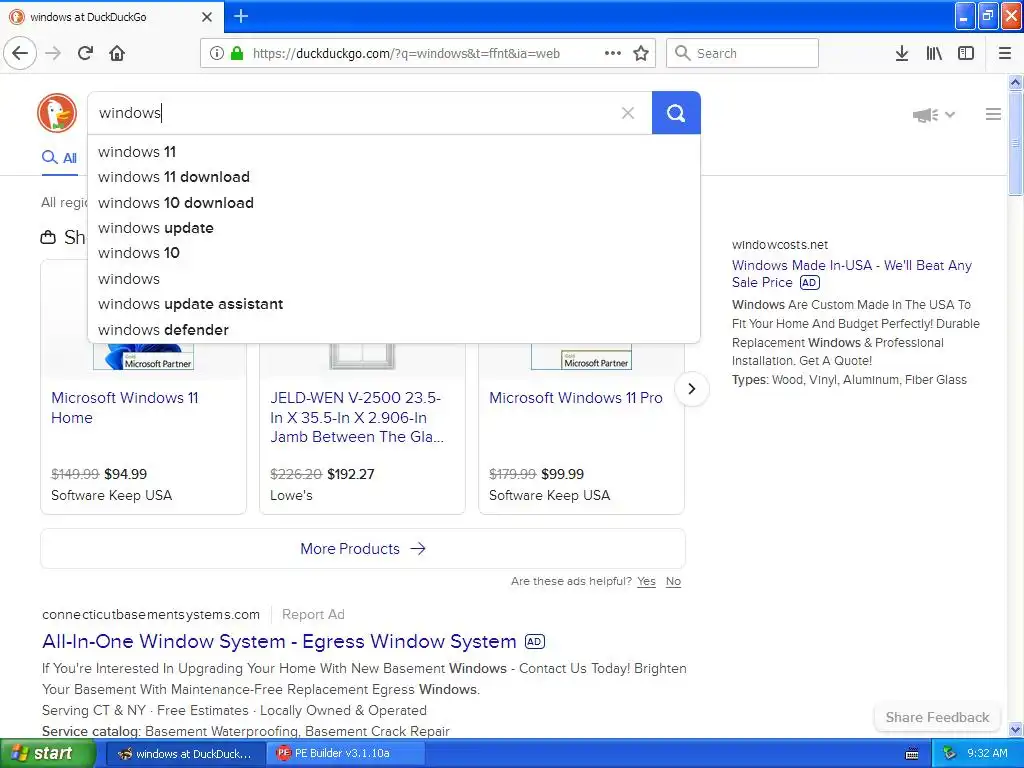
Task: Click 'windows at DuckDuck...' taskbar button
Action: 185,754
